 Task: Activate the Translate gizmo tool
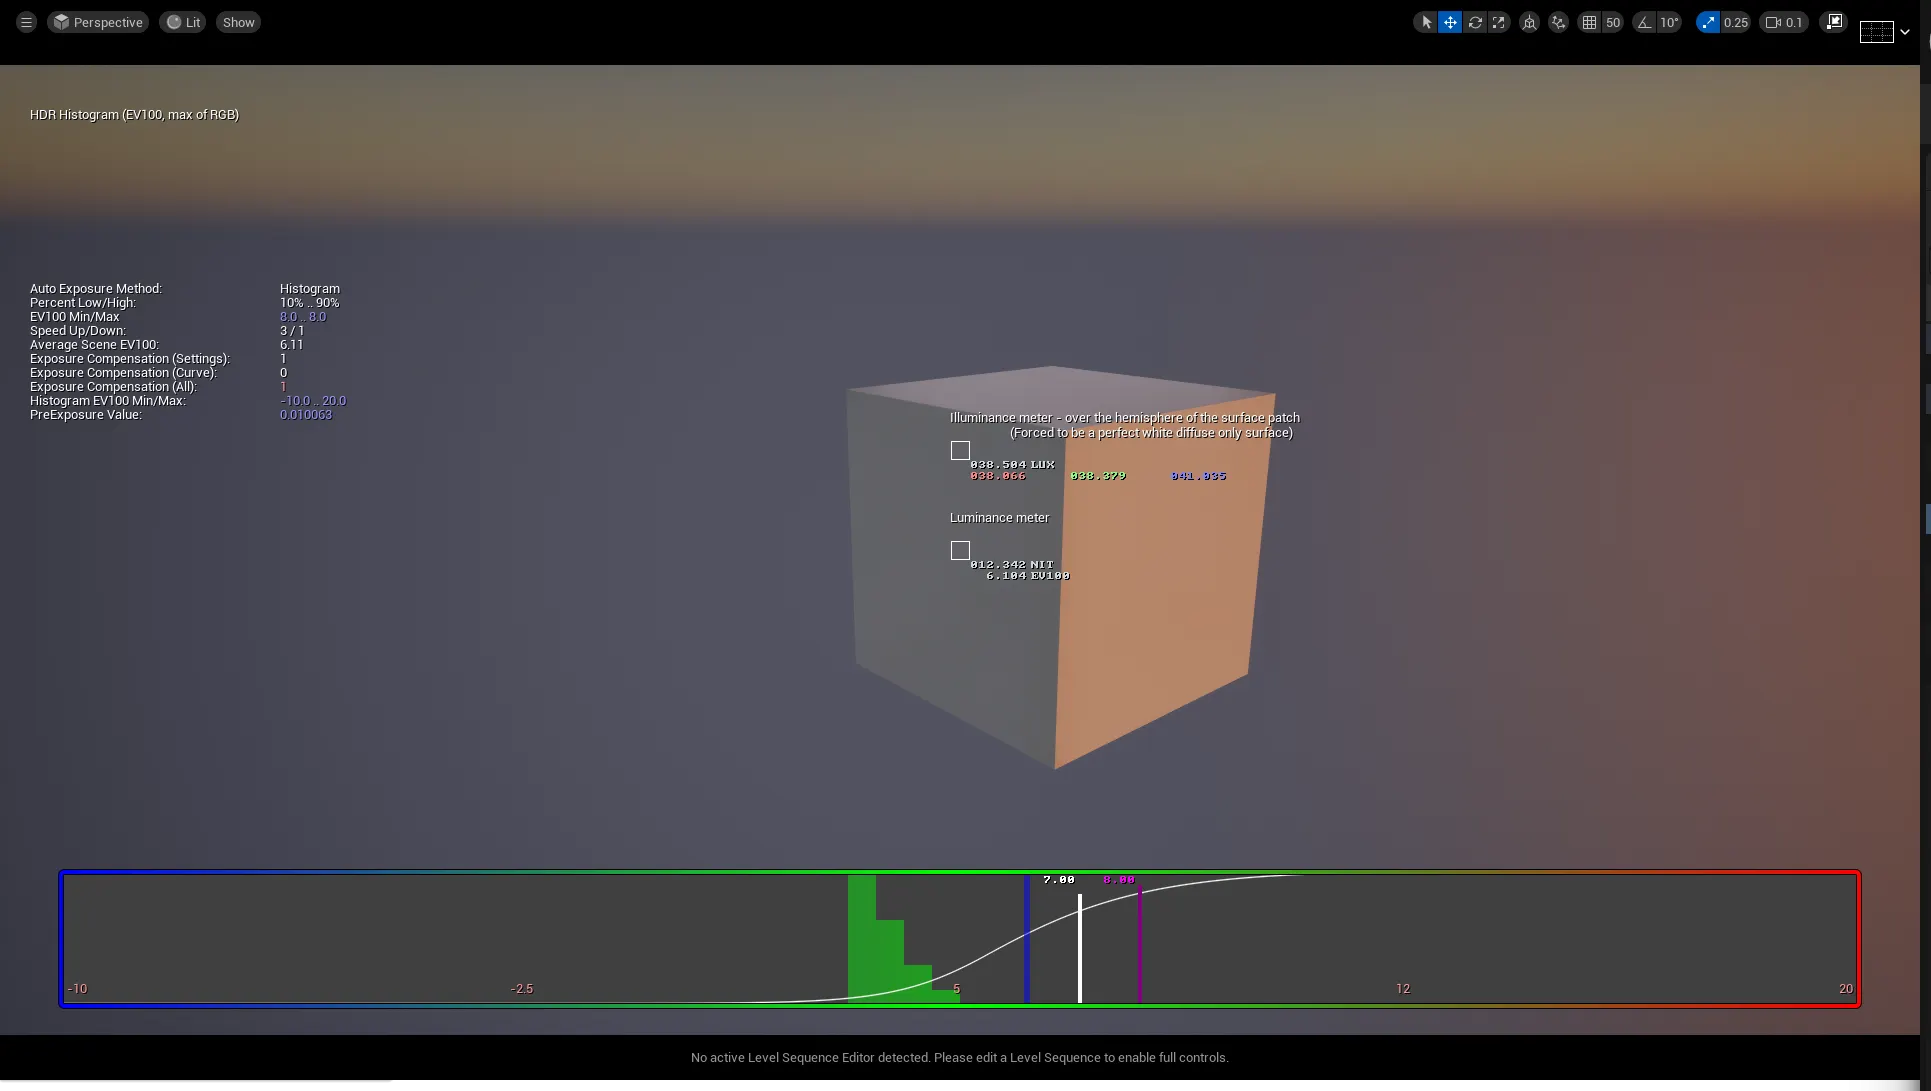(x=1450, y=22)
